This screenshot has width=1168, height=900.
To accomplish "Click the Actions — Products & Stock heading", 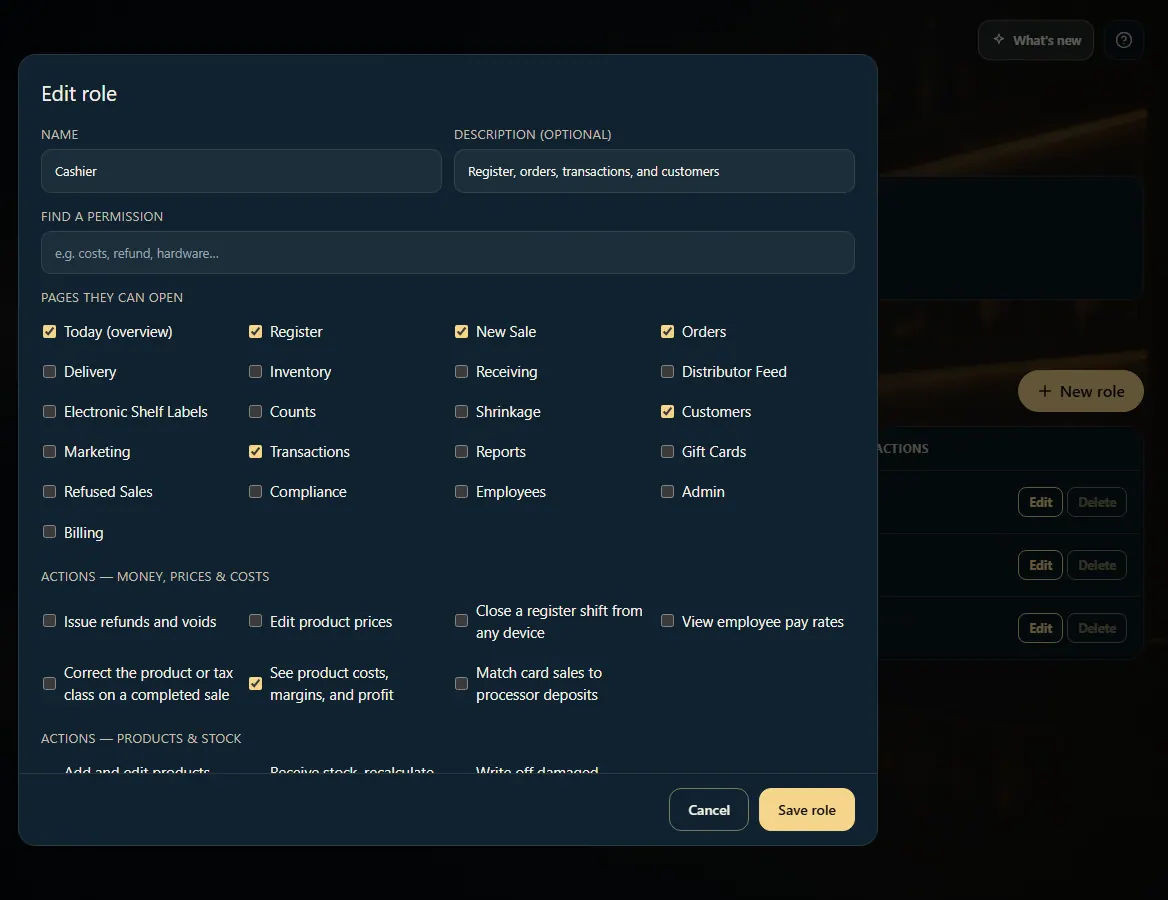I will coord(141,738).
